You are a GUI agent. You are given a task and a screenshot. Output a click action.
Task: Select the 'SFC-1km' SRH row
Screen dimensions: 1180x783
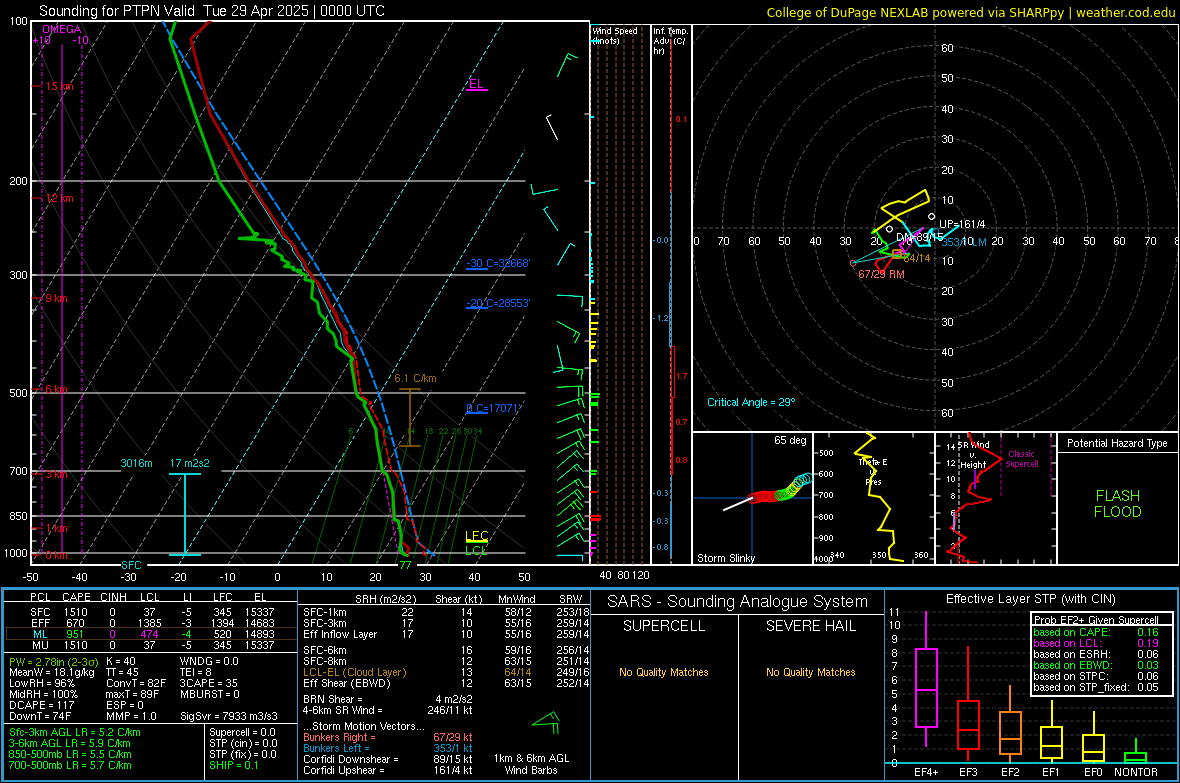pos(446,612)
